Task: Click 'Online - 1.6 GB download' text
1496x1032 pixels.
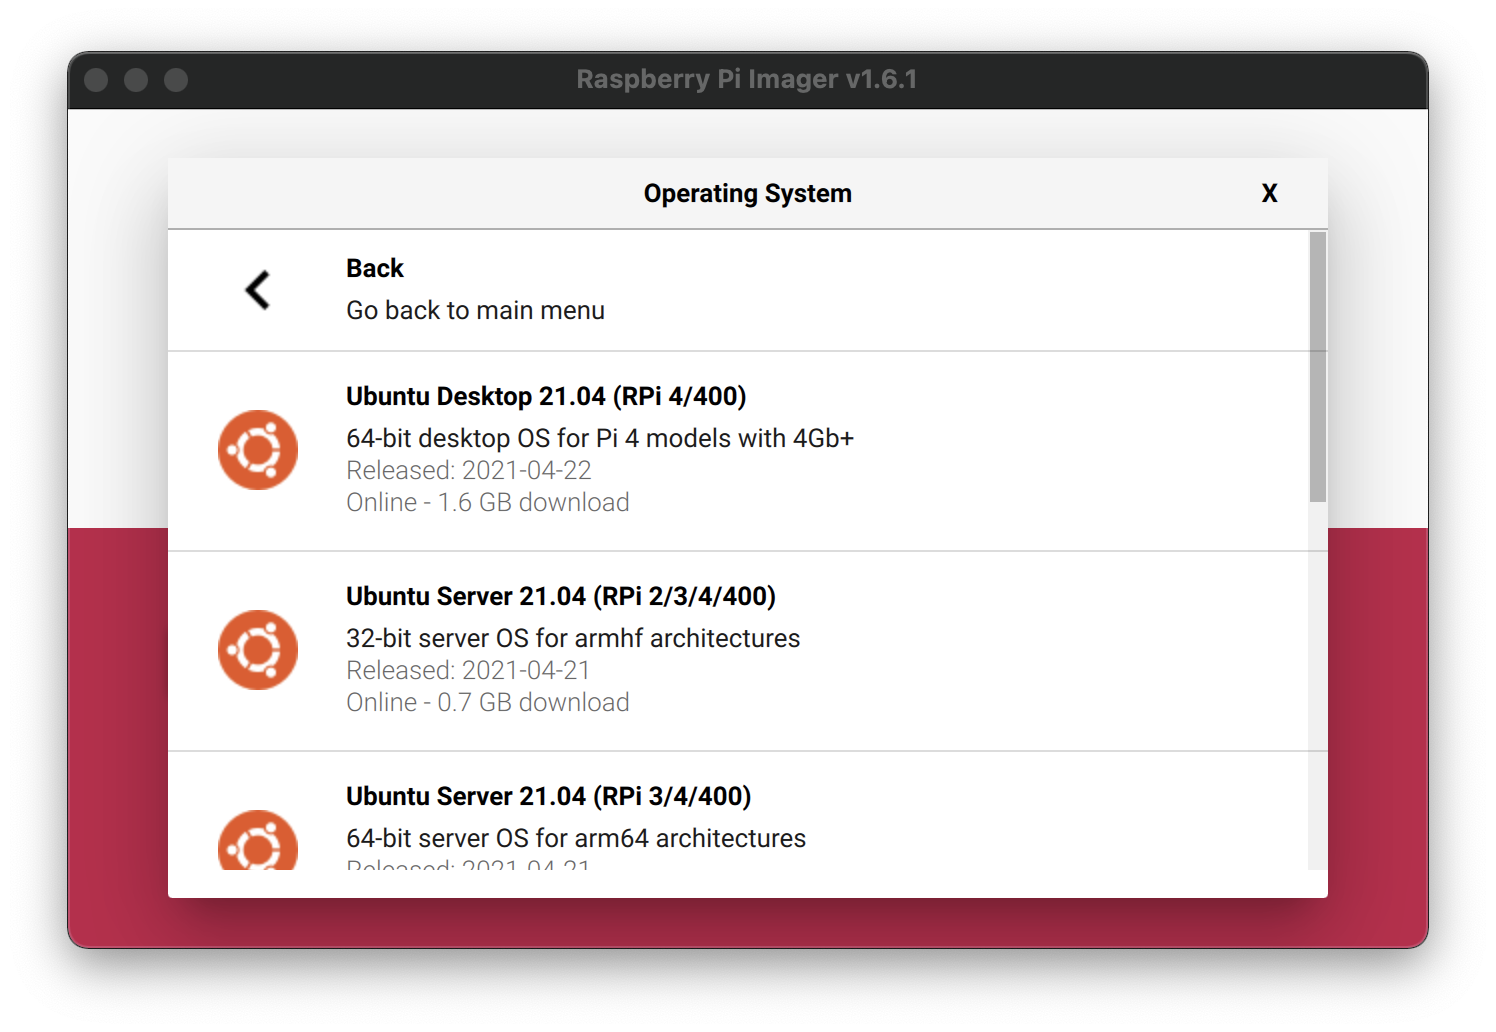Action: pyautogui.click(x=488, y=502)
